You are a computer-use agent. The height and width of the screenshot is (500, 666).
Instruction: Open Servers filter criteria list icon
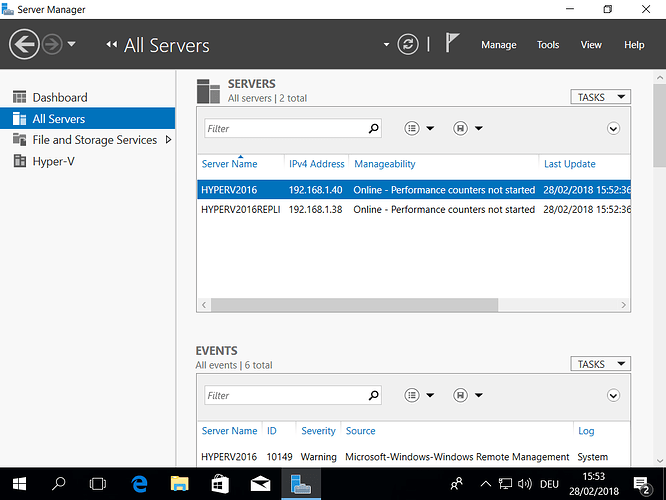pos(413,129)
